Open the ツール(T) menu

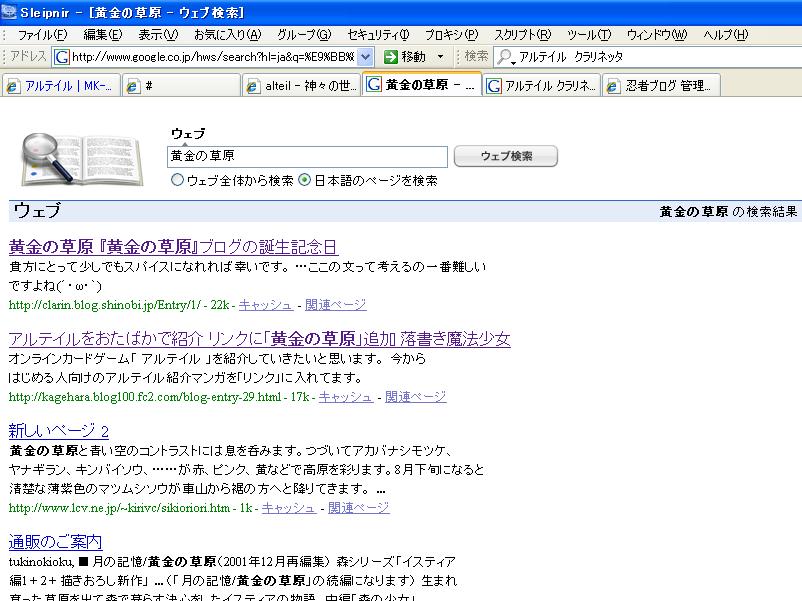click(x=589, y=35)
